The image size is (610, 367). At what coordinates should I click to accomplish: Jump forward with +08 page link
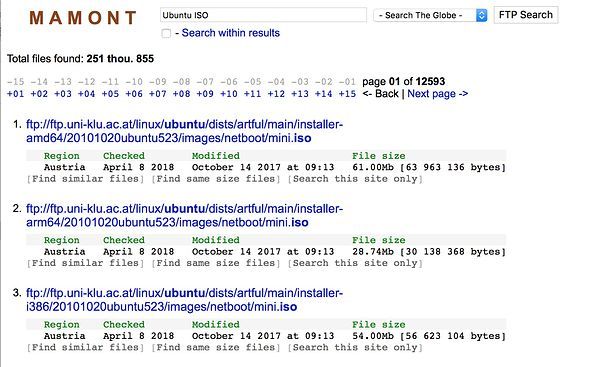pos(181,94)
